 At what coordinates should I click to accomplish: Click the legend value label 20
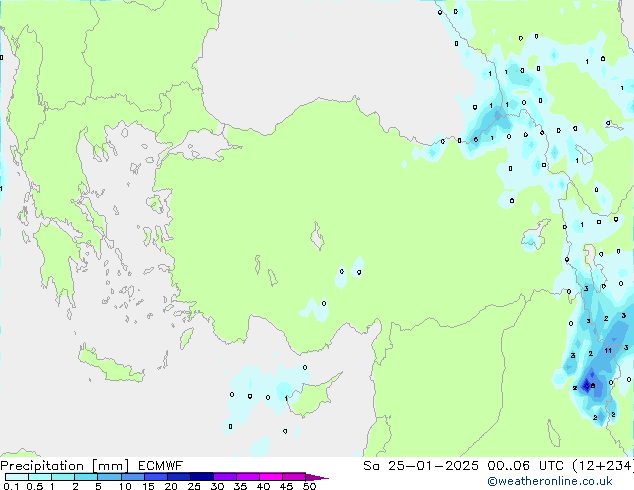click(170, 487)
